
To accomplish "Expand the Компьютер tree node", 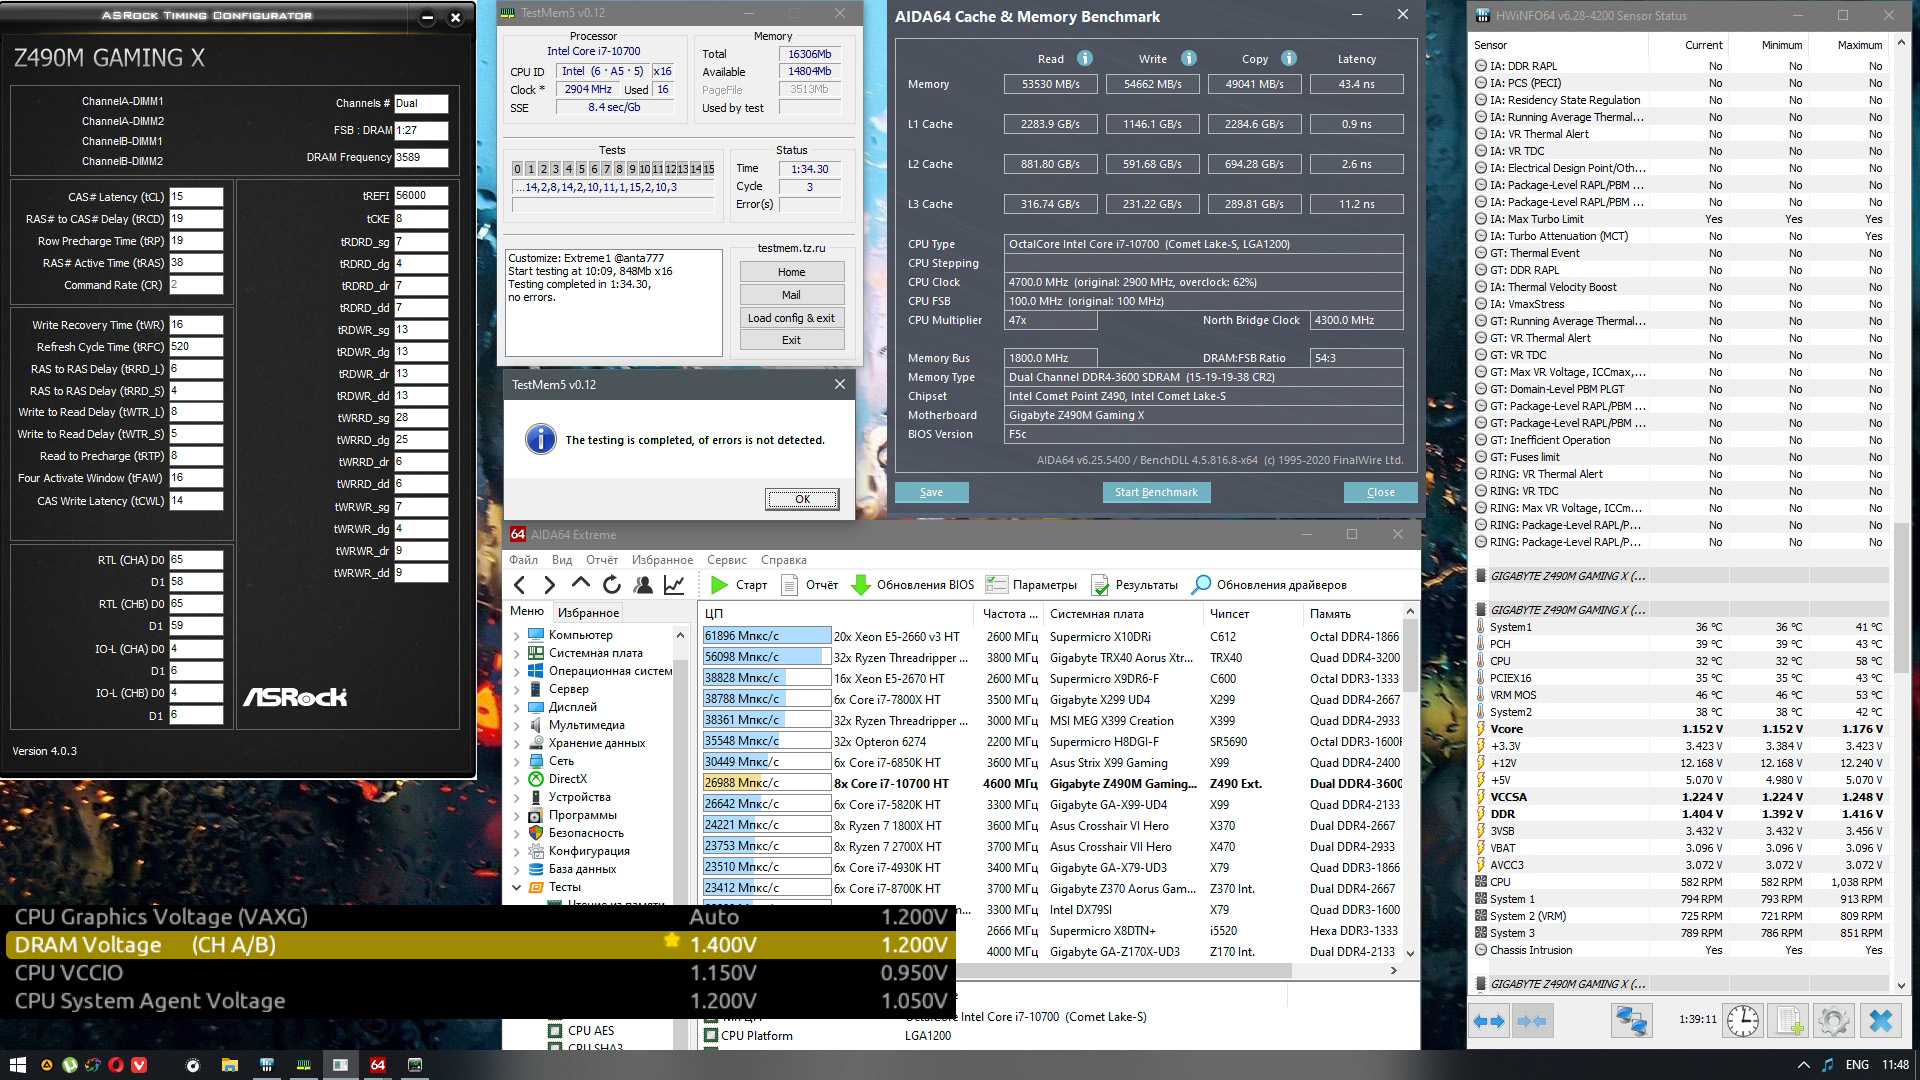I will click(x=517, y=635).
